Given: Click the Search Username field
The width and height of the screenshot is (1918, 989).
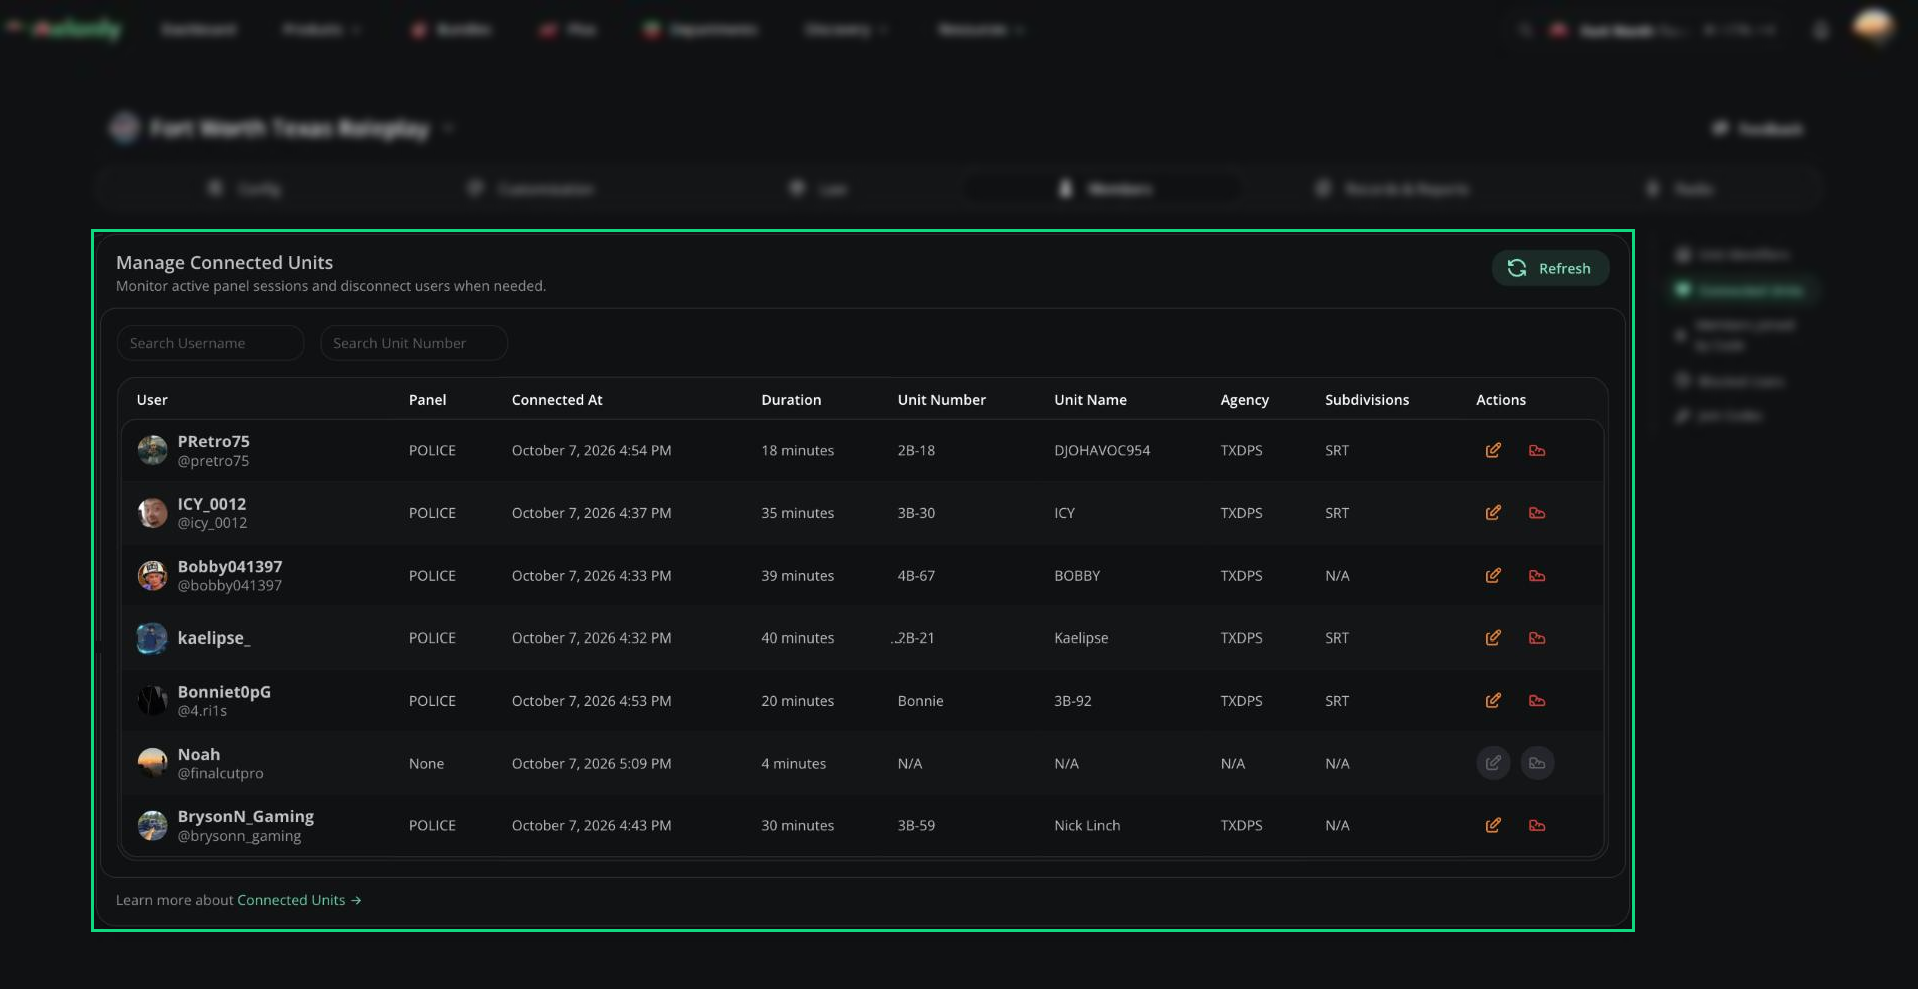Looking at the screenshot, I should click(210, 343).
